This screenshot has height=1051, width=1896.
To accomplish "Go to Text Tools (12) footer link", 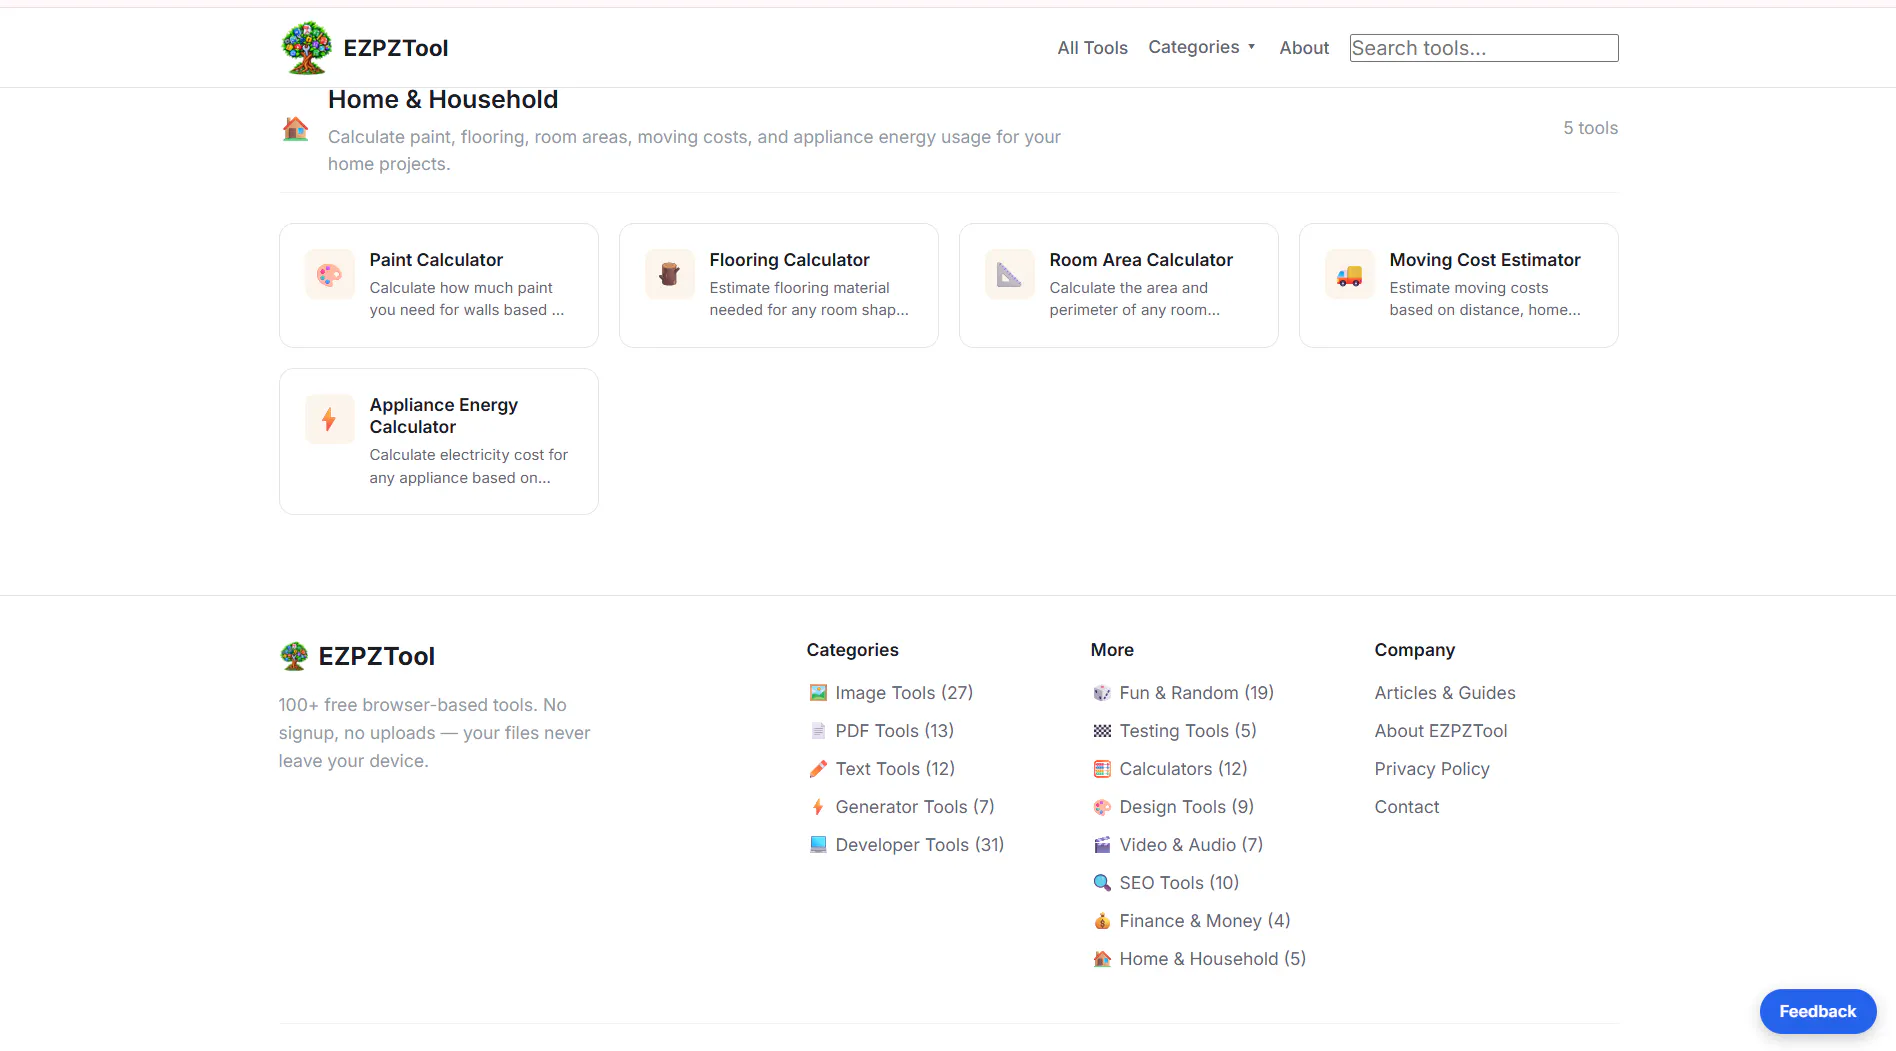I will pos(895,769).
